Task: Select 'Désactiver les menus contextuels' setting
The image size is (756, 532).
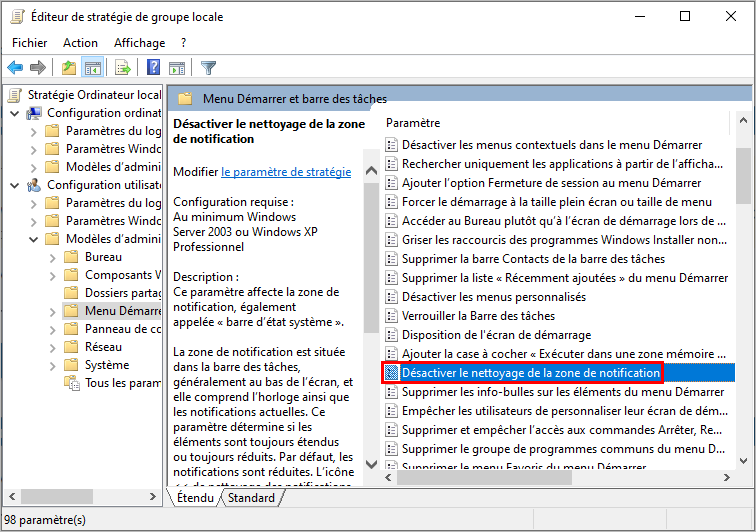Action: tap(552, 145)
